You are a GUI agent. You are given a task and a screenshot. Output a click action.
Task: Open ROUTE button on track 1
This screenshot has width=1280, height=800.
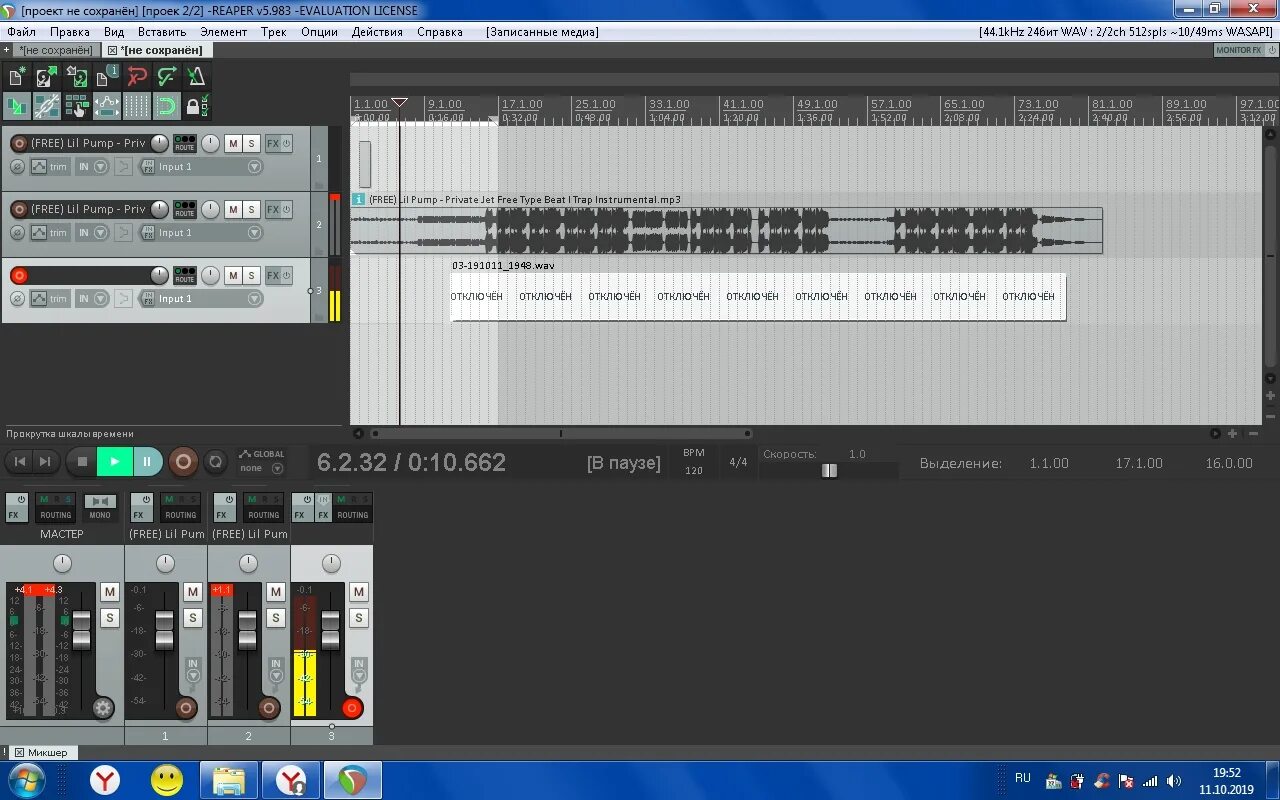[x=185, y=143]
